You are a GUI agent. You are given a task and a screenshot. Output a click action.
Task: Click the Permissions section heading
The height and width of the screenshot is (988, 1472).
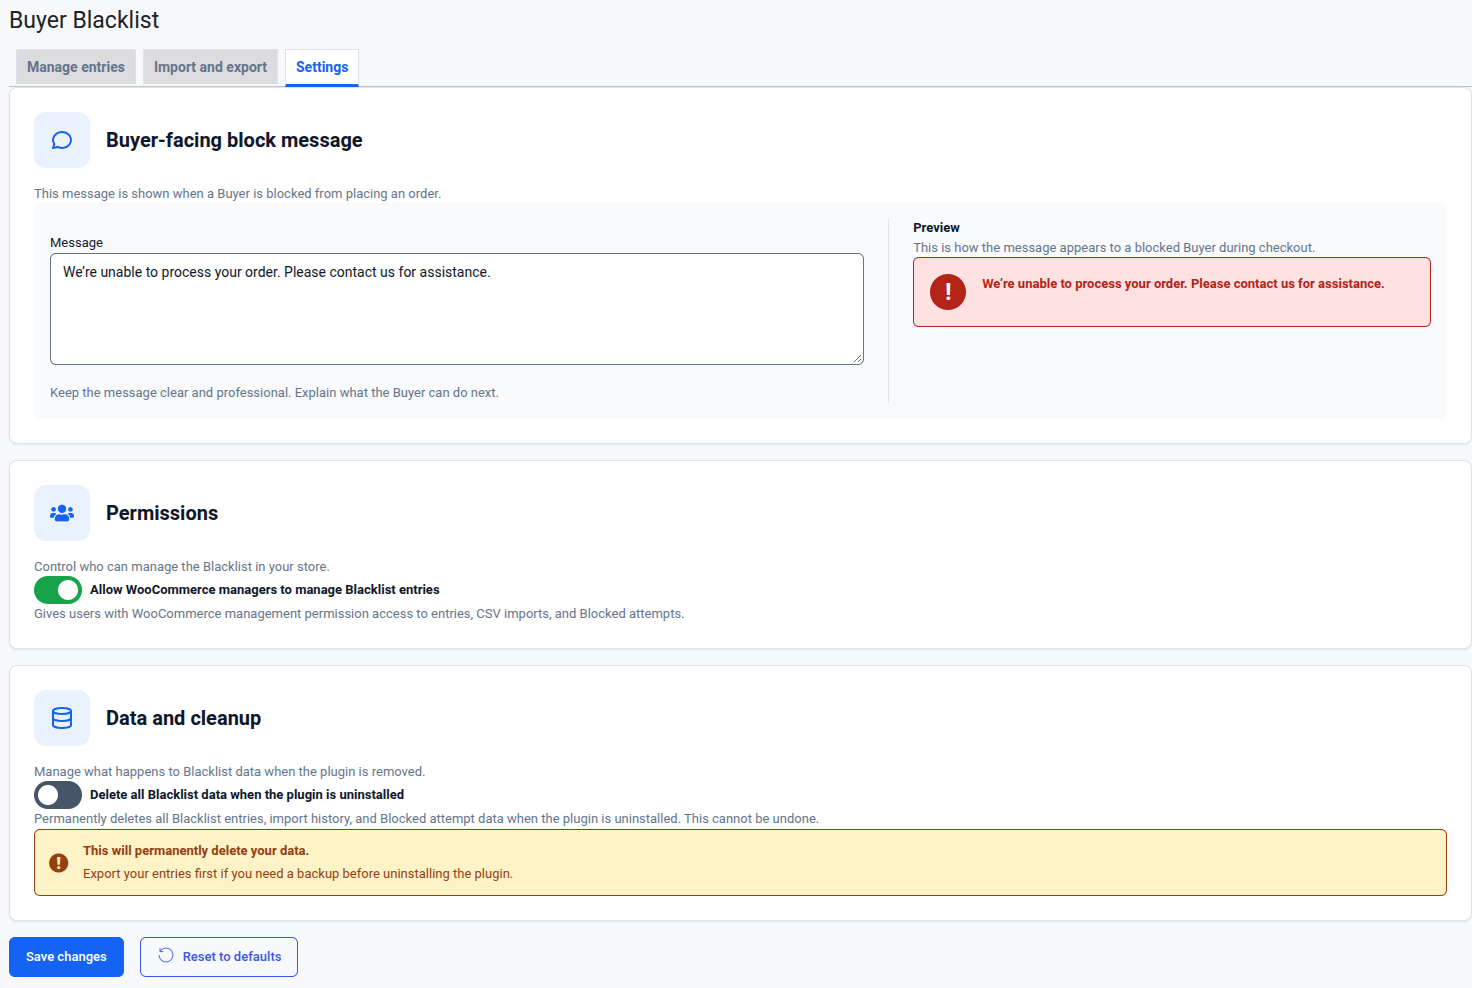coord(162,513)
